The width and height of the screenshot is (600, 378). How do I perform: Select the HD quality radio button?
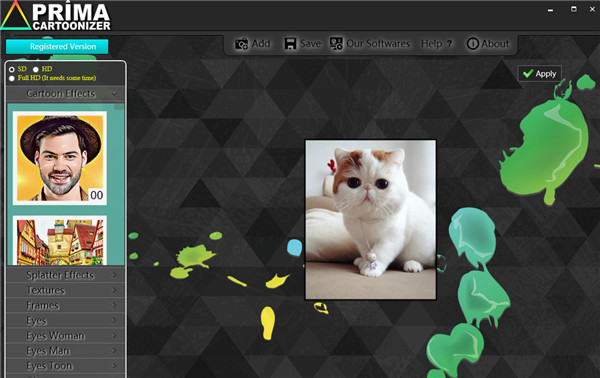36,69
